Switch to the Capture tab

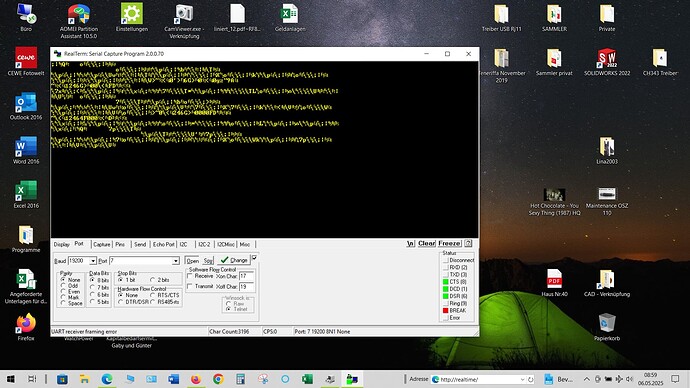pos(102,244)
